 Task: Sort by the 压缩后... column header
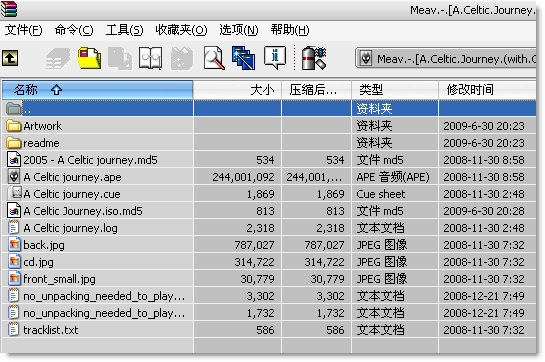pyautogui.click(x=317, y=90)
